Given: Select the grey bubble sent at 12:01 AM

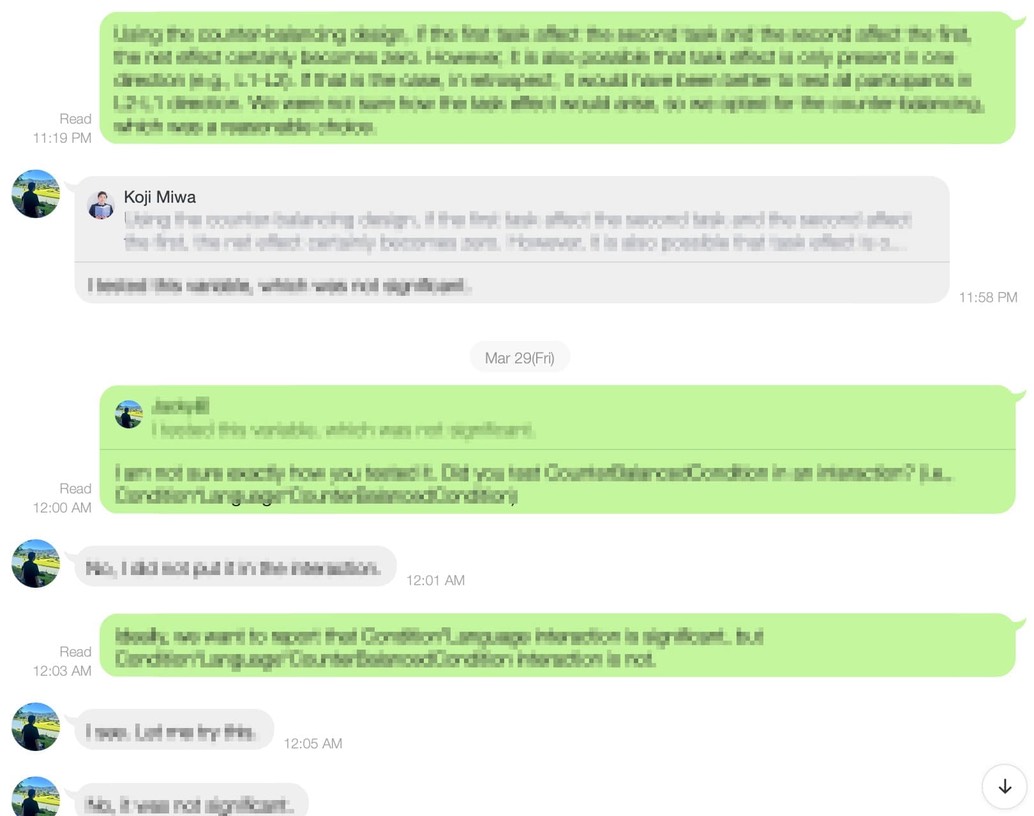Looking at the screenshot, I should pyautogui.click(x=235, y=567).
